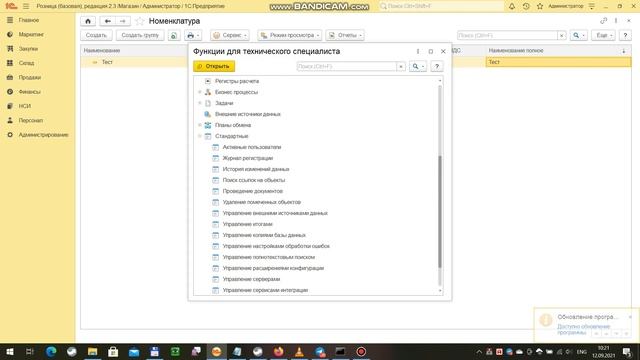Image resolution: width=640 pixels, height=360 pixels.
Task: Click the dialog tree's vertical scrollbar
Action: [x=440, y=211]
